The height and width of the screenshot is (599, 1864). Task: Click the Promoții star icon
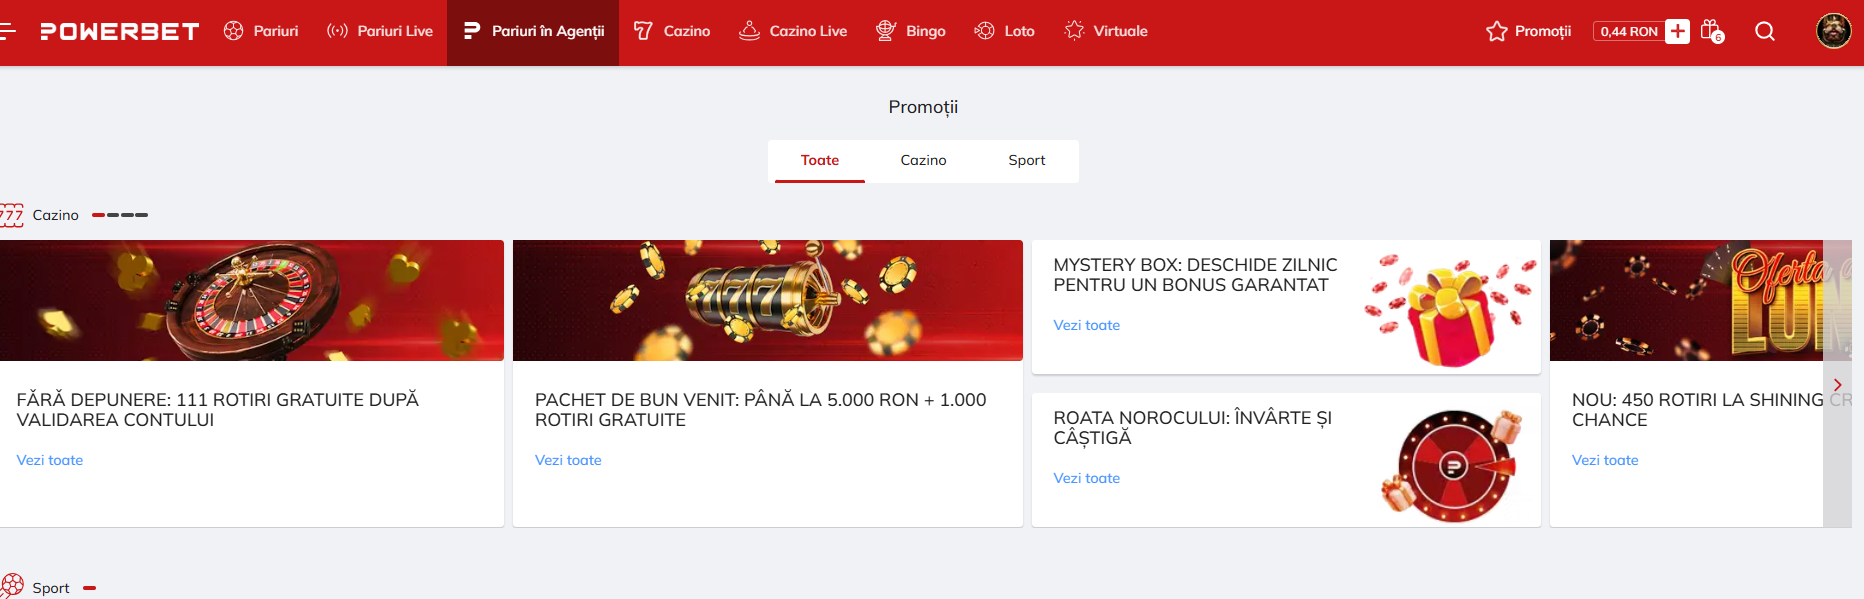click(1496, 31)
